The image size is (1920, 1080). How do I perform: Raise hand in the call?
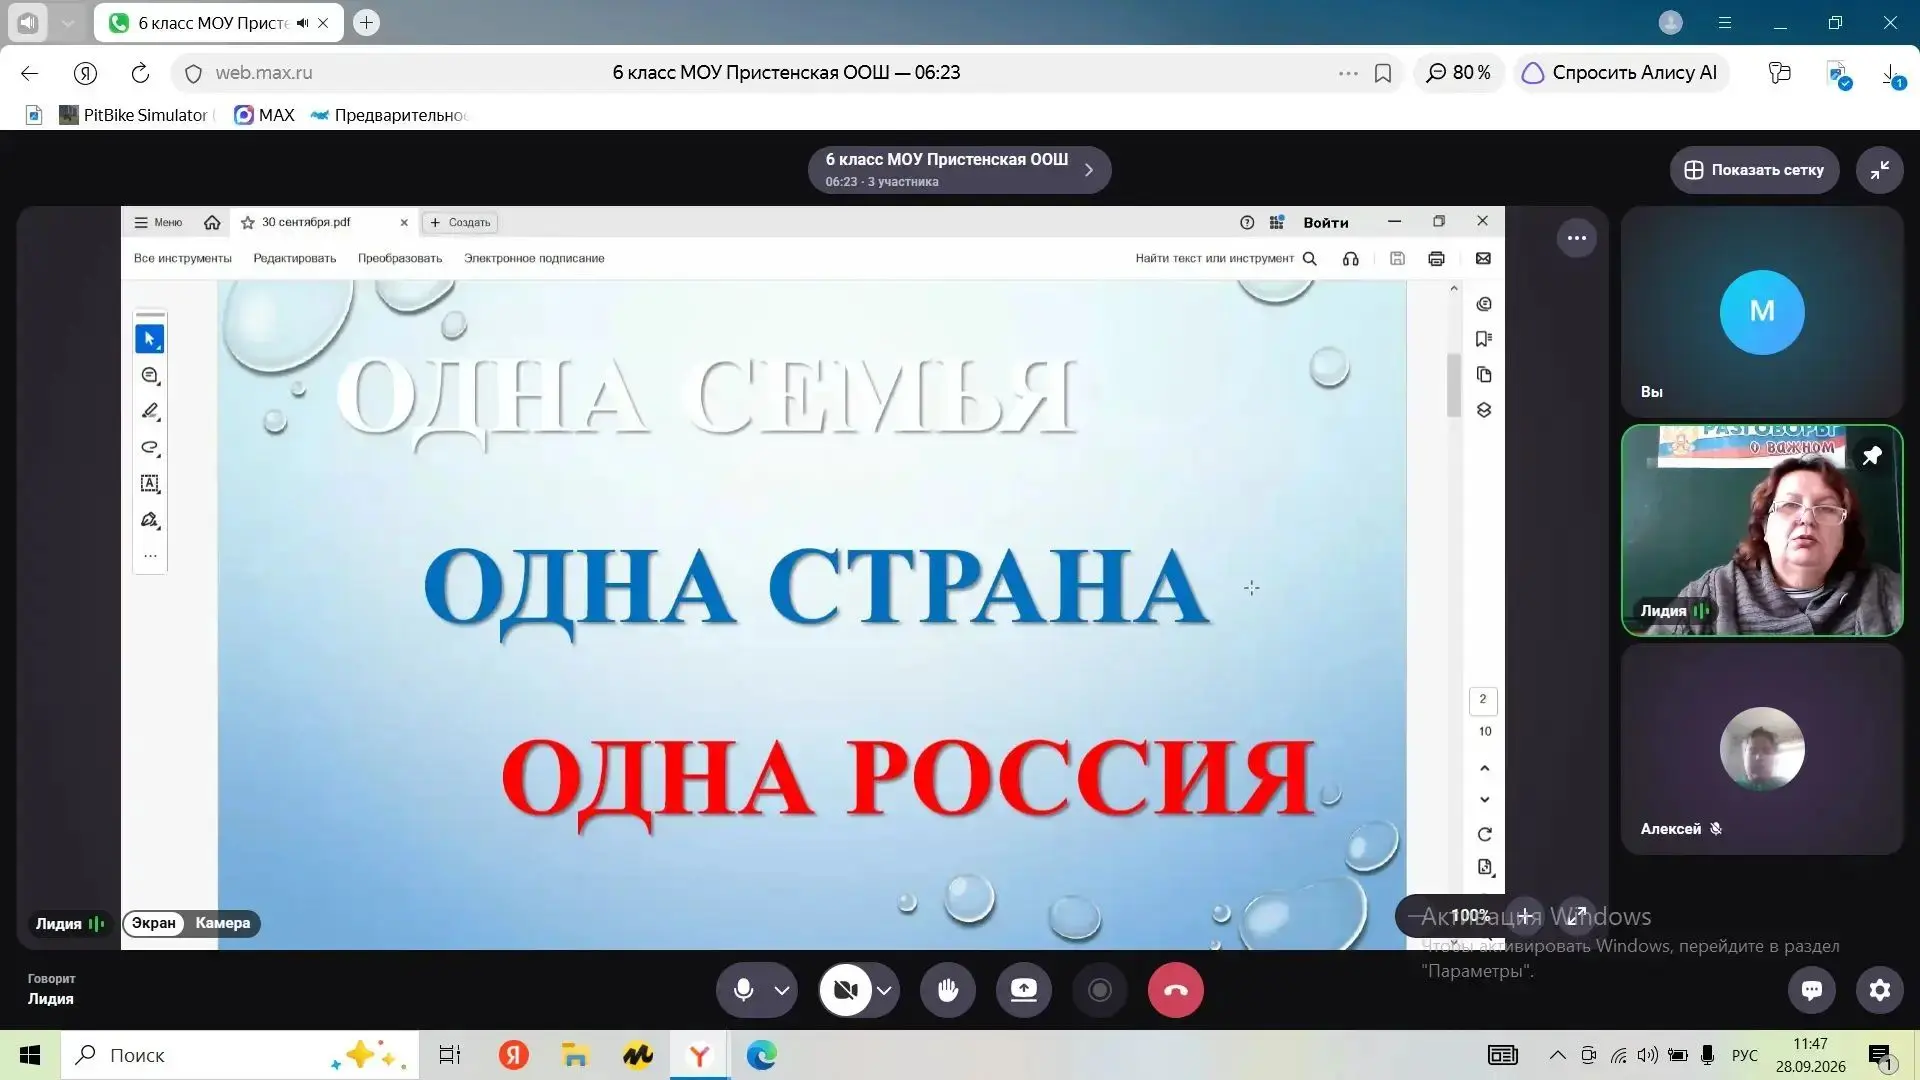click(948, 990)
